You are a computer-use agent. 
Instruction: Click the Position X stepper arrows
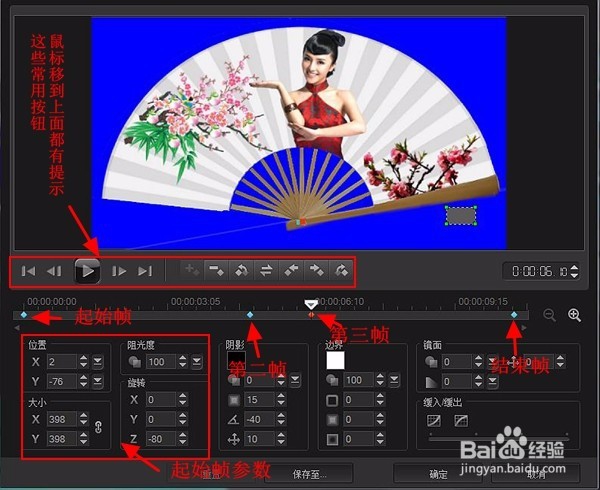pyautogui.click(x=83, y=361)
